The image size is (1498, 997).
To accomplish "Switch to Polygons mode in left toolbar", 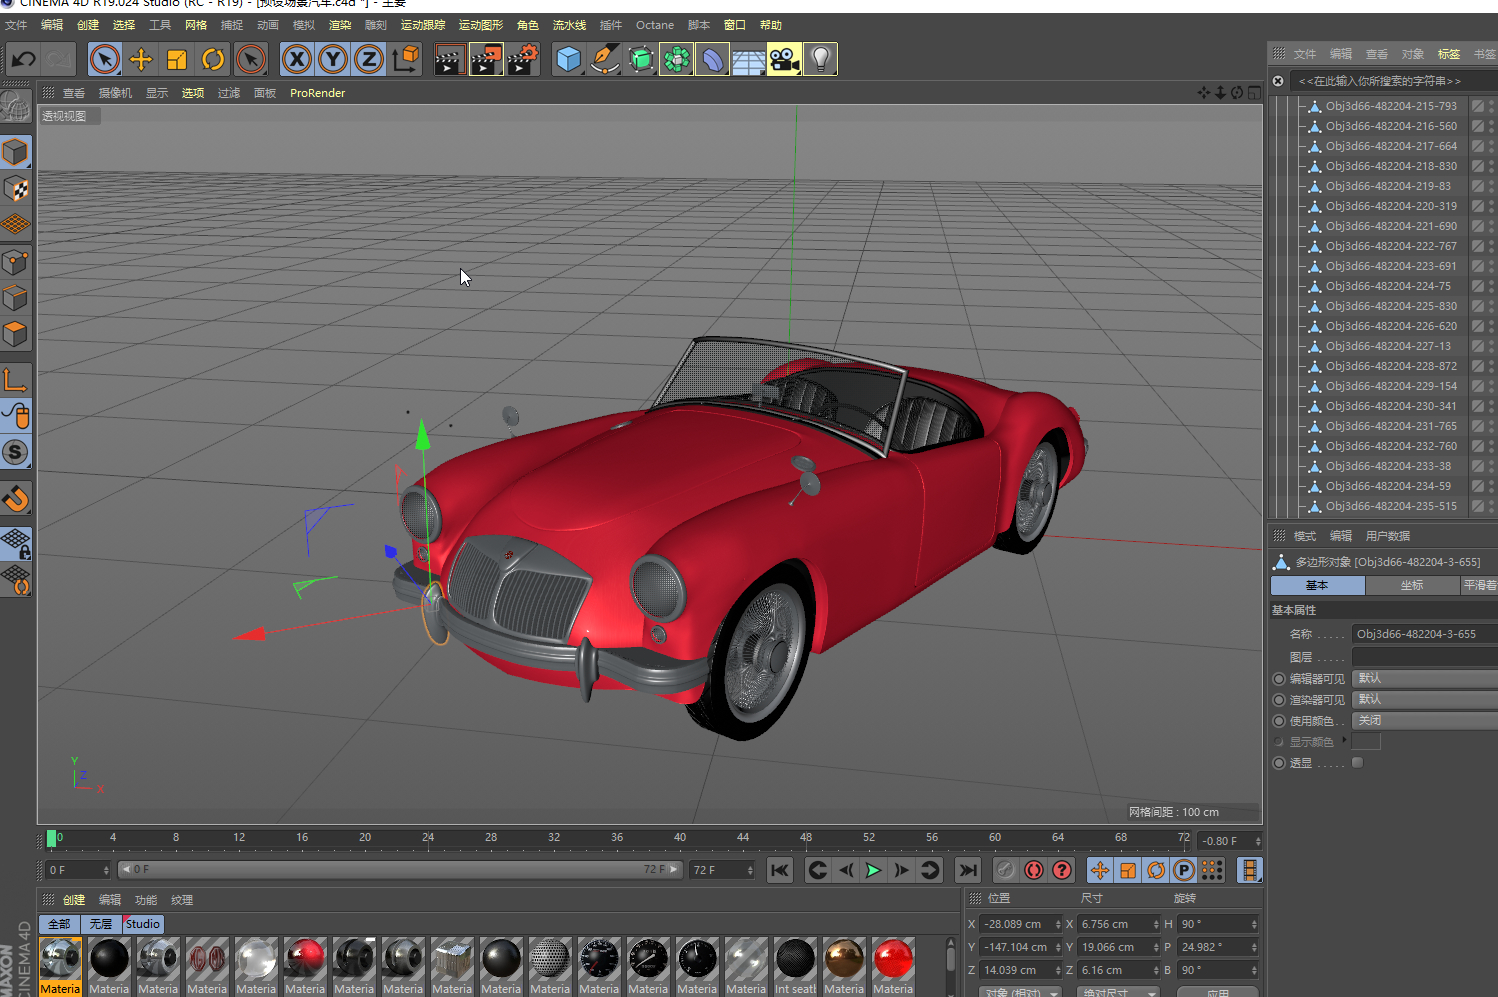I will [15, 335].
